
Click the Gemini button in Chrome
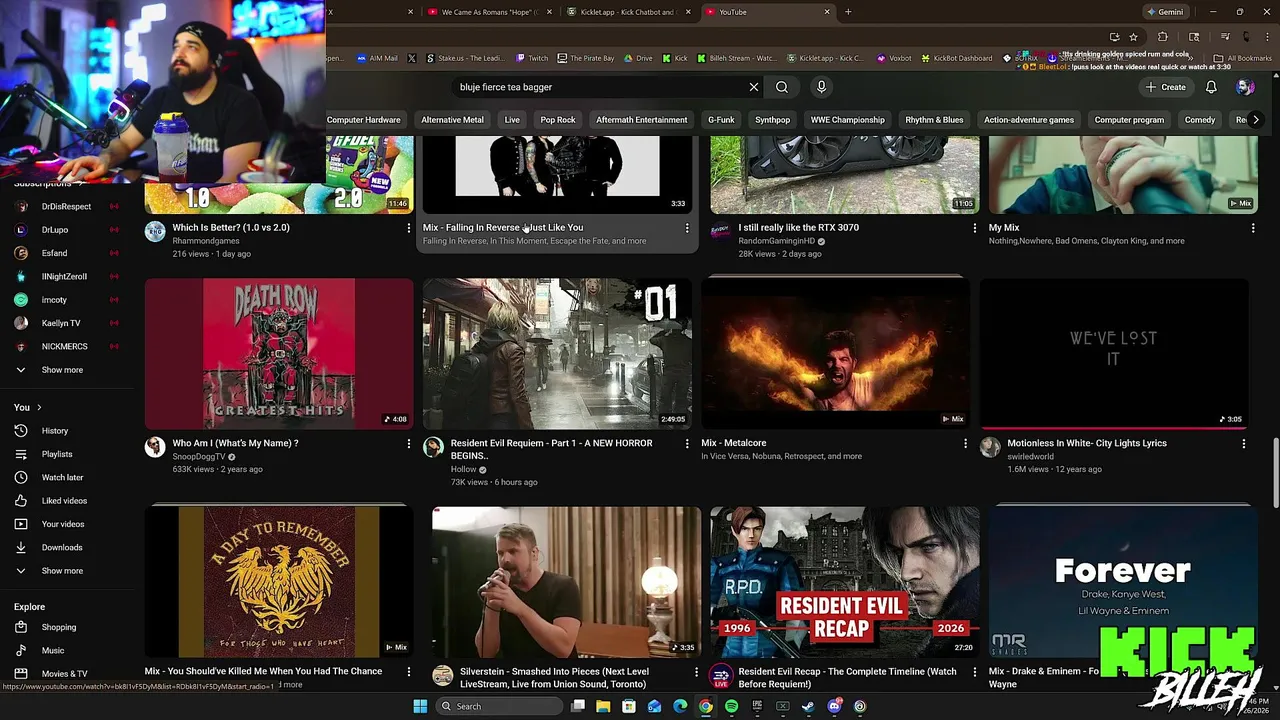pos(1165,12)
